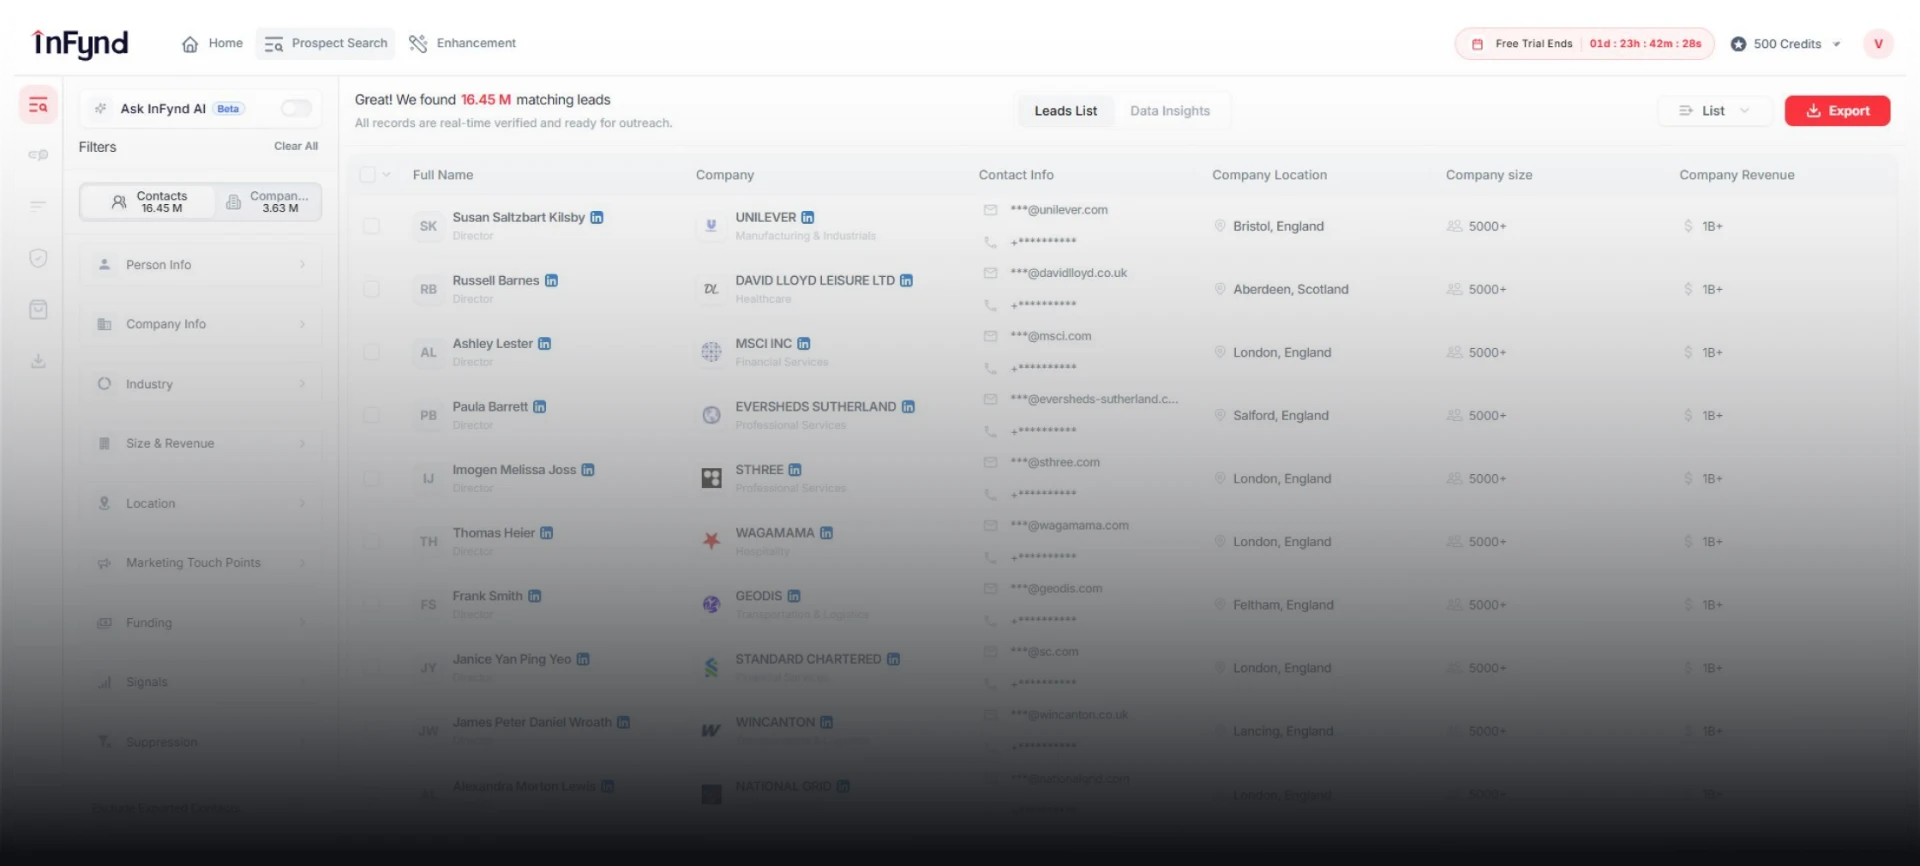Open UNILEVER company LinkedIn icon

(x=808, y=217)
